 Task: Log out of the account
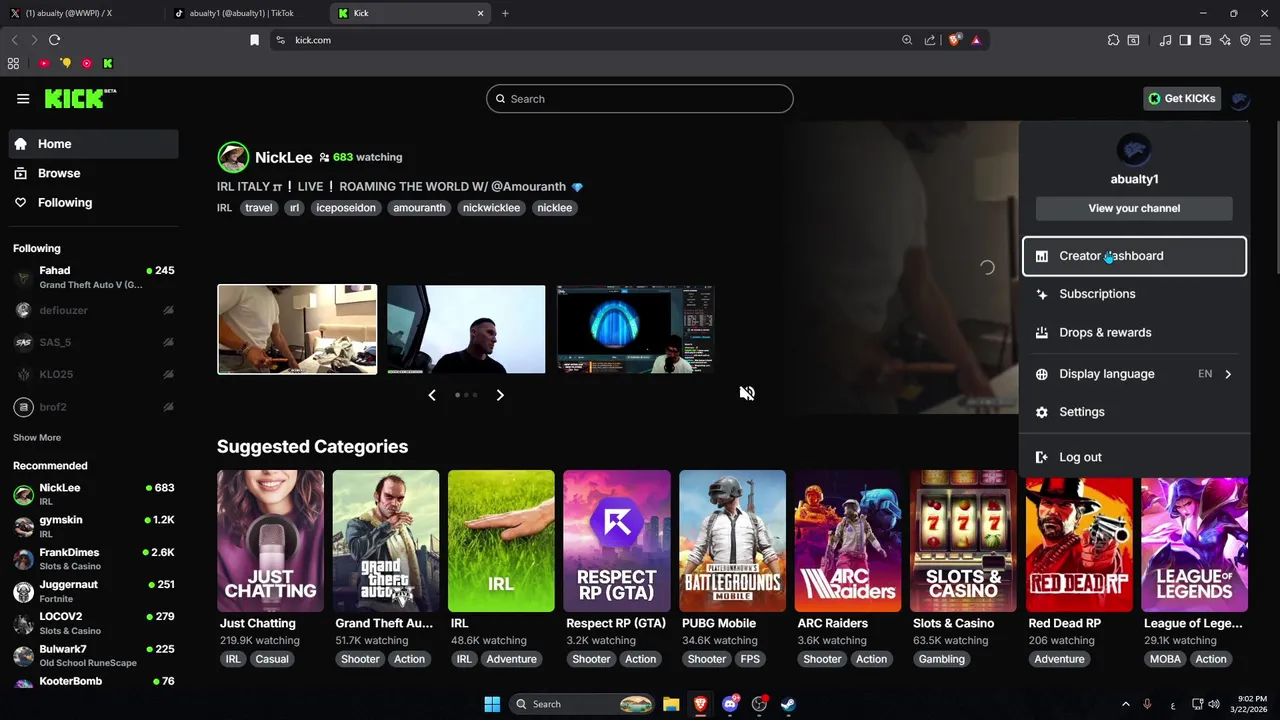1134,457
